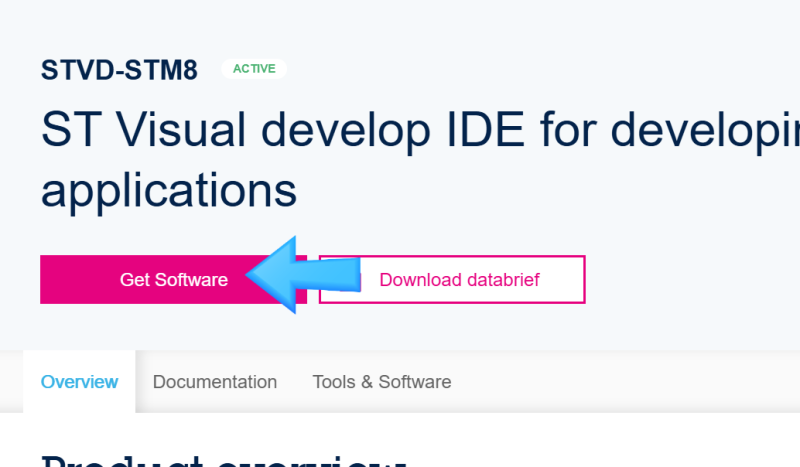Select the Tools & Software tab
The height and width of the screenshot is (467, 800).
[382, 382]
